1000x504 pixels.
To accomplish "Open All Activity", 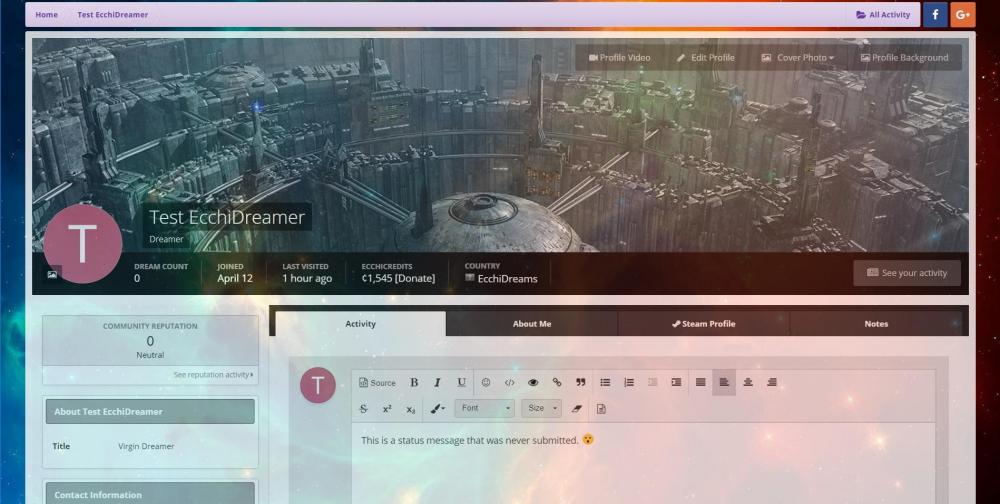I will click(883, 15).
